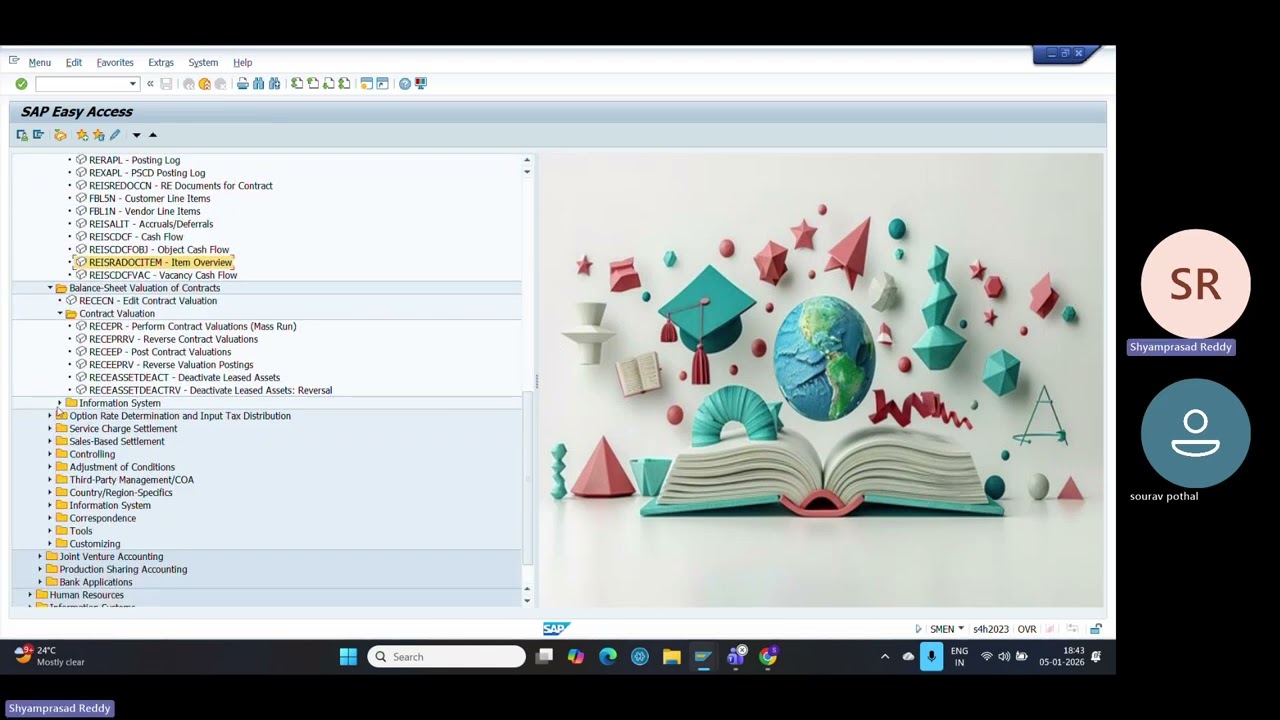Click the taskbar Search box

(446, 657)
